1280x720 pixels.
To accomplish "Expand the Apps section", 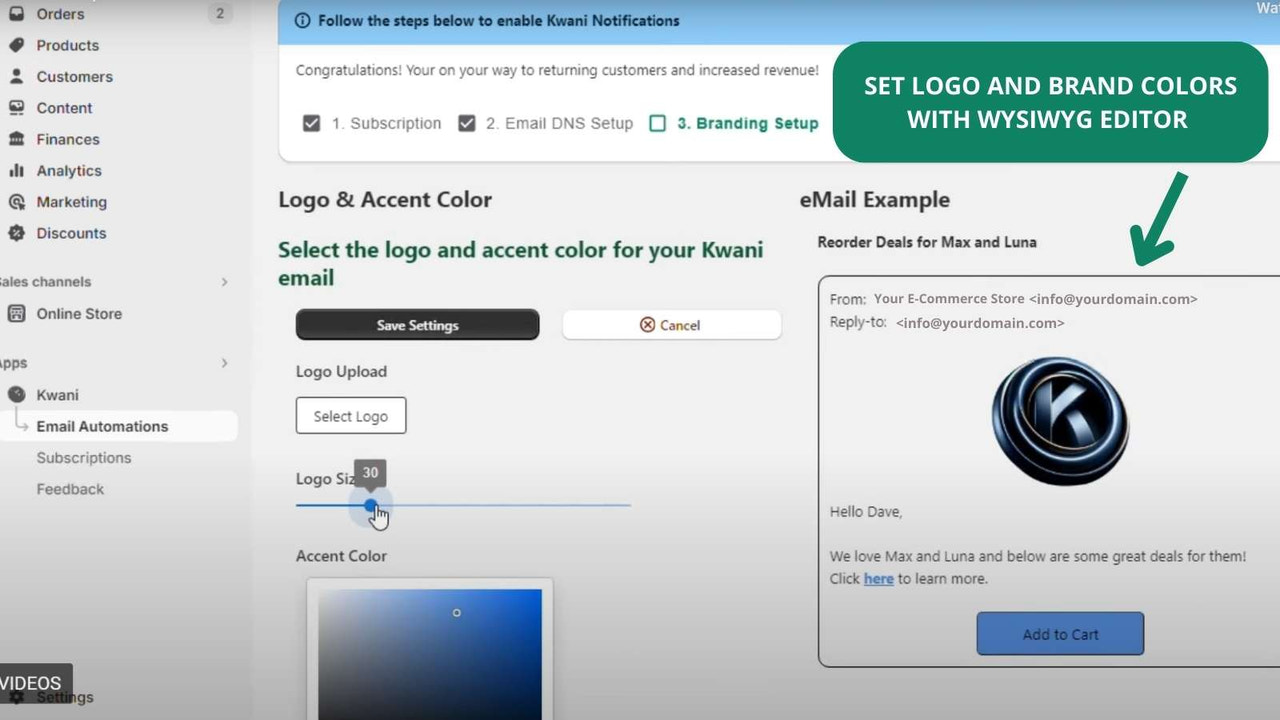I will click(x=224, y=362).
